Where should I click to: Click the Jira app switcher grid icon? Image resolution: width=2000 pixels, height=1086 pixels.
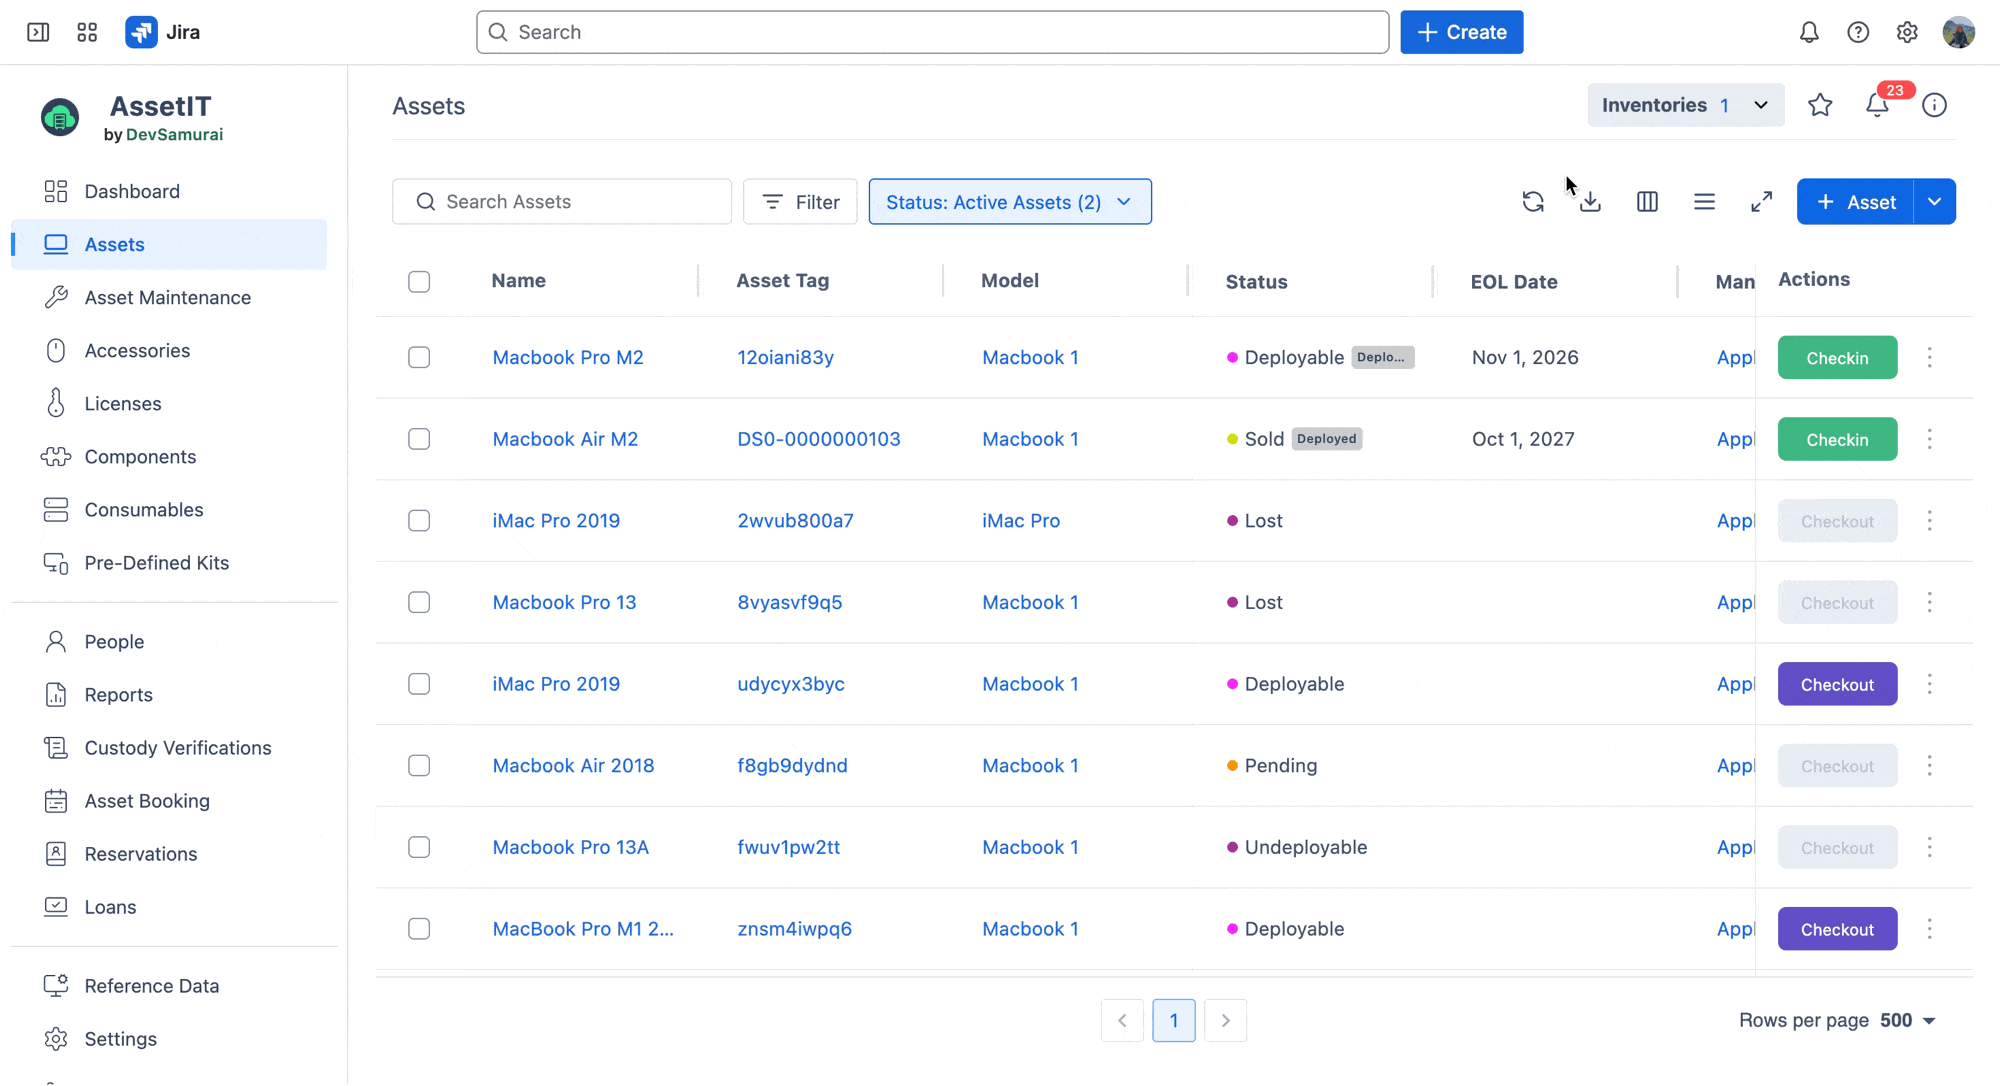pos(87,32)
